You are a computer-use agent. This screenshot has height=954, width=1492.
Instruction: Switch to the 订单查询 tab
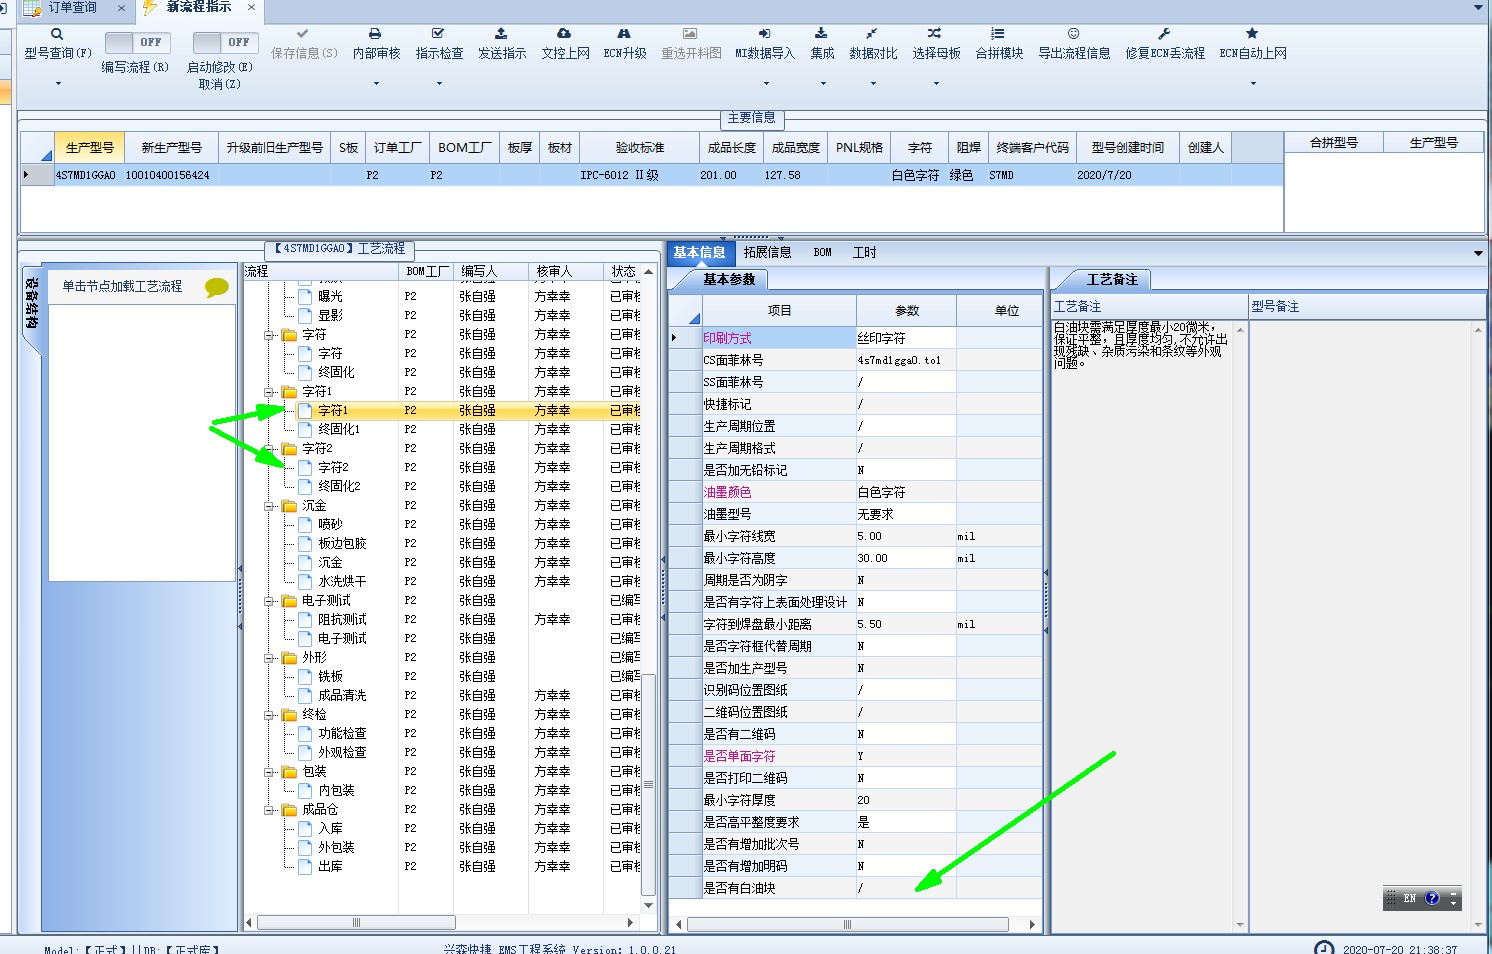click(x=72, y=8)
